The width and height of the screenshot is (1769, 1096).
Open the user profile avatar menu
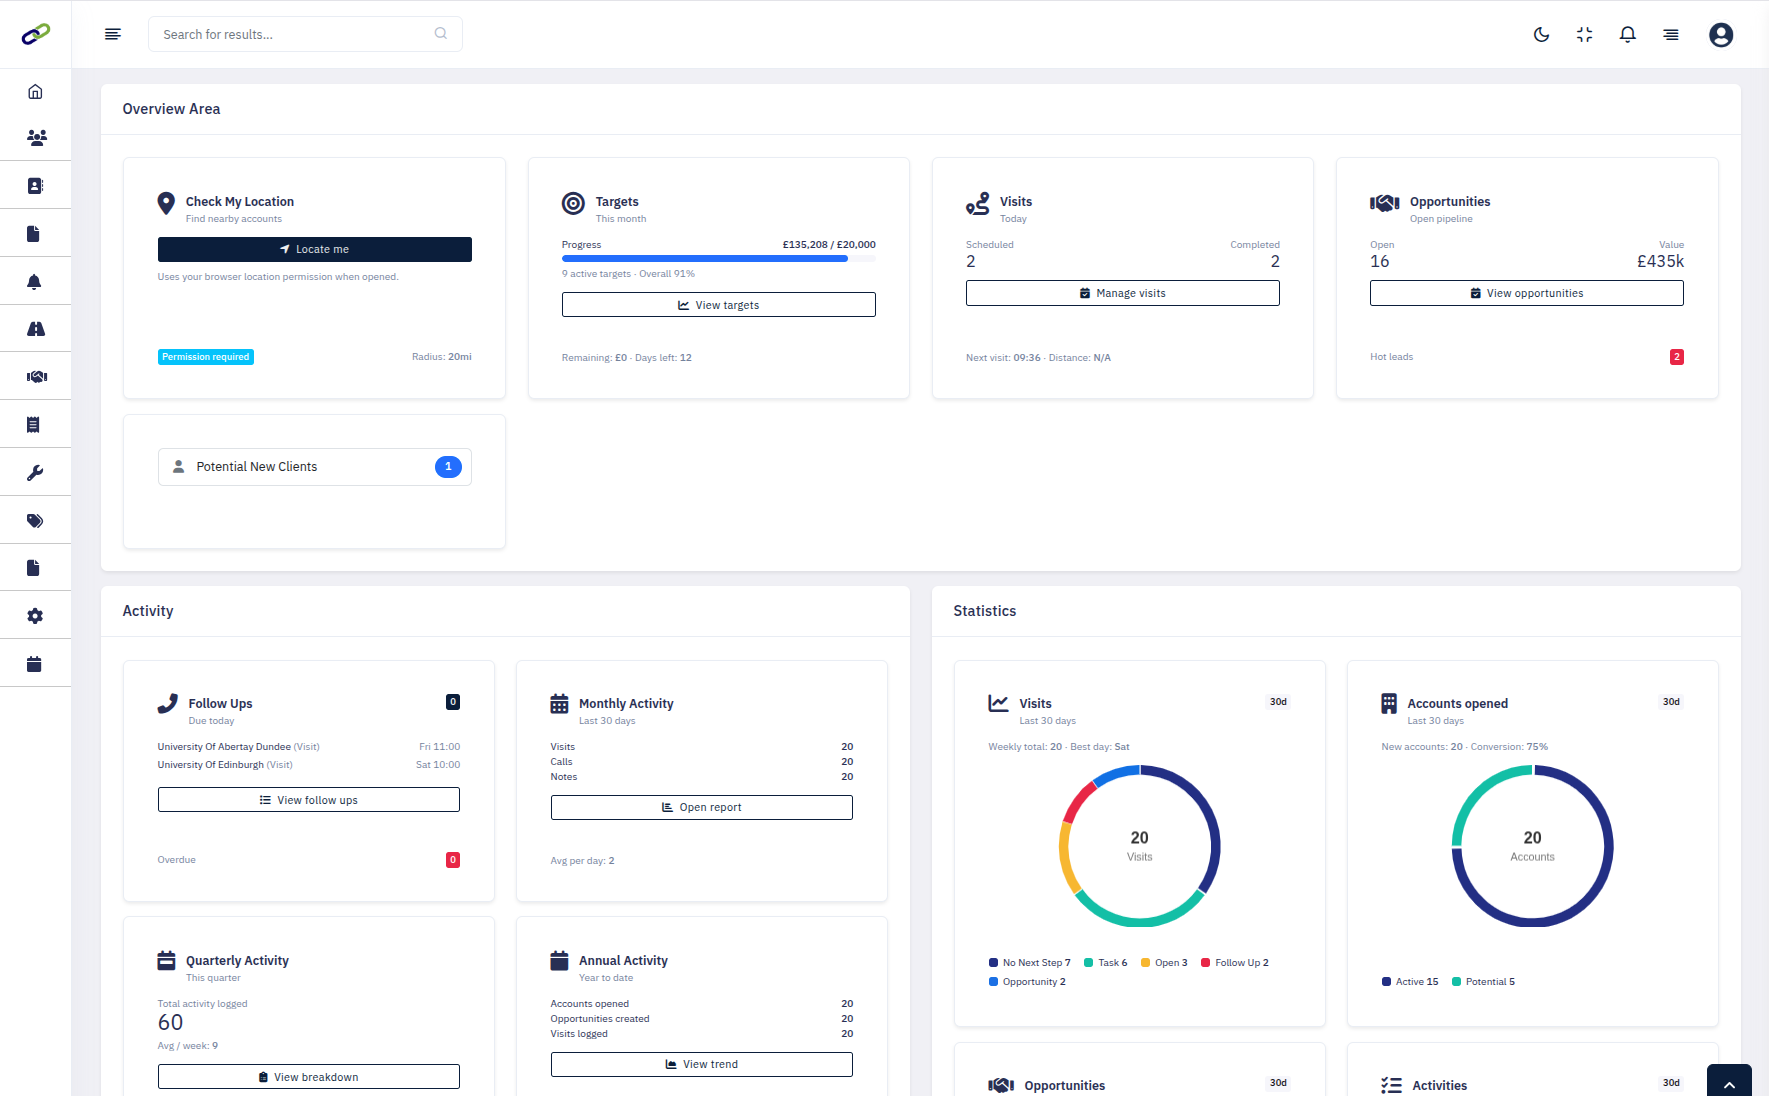1721,35
